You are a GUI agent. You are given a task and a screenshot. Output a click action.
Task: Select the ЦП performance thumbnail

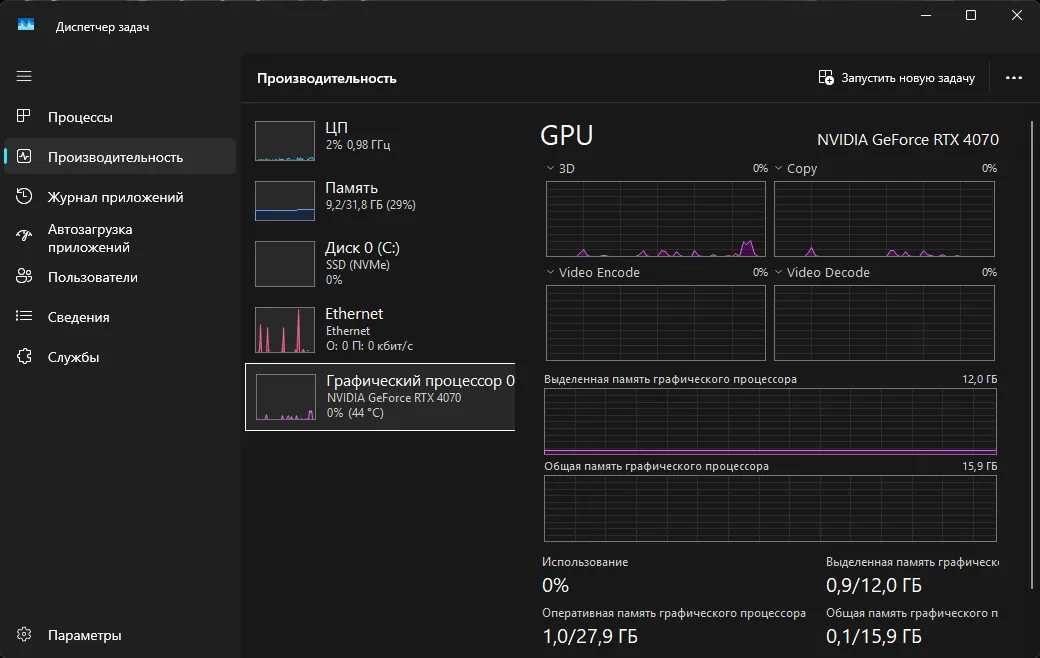coord(285,141)
